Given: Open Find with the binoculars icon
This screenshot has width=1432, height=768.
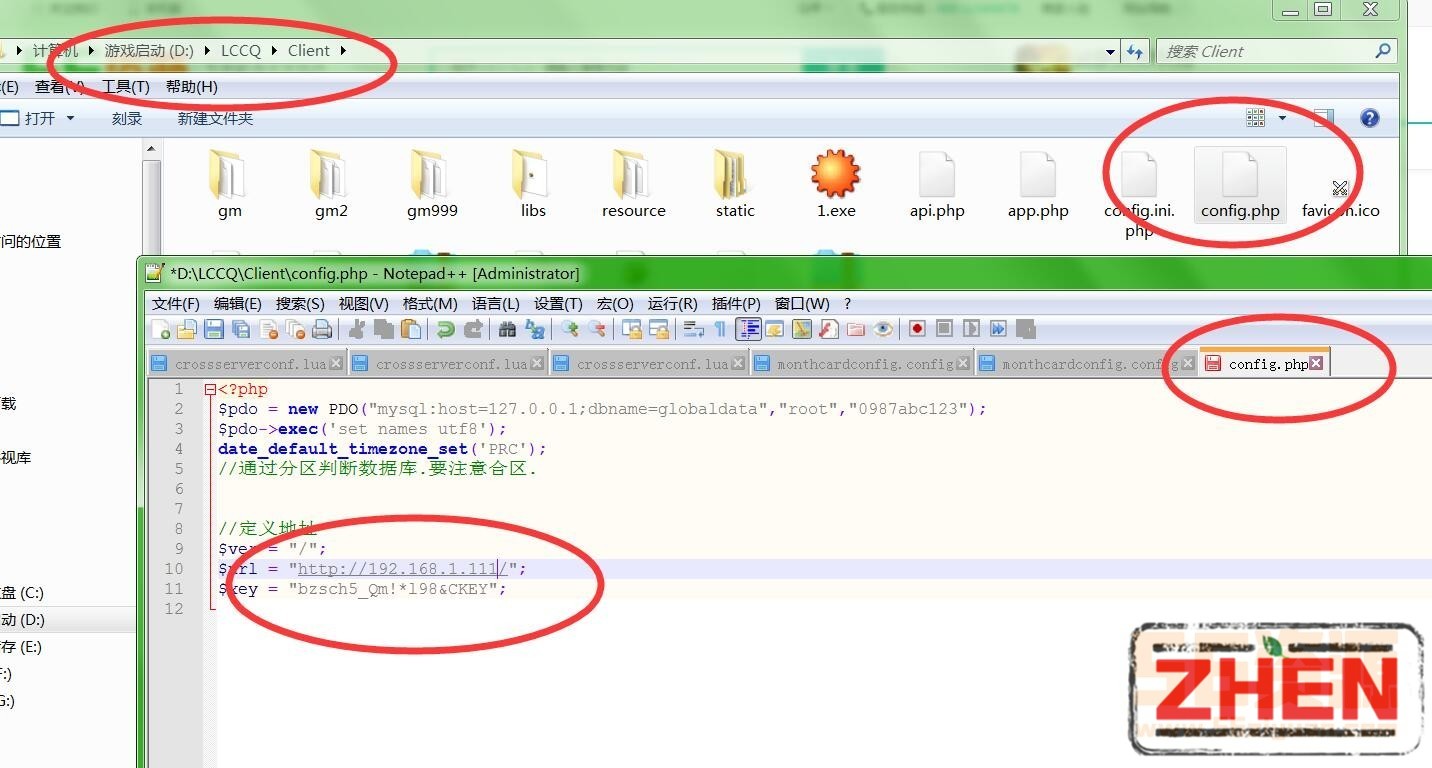Looking at the screenshot, I should tap(507, 329).
